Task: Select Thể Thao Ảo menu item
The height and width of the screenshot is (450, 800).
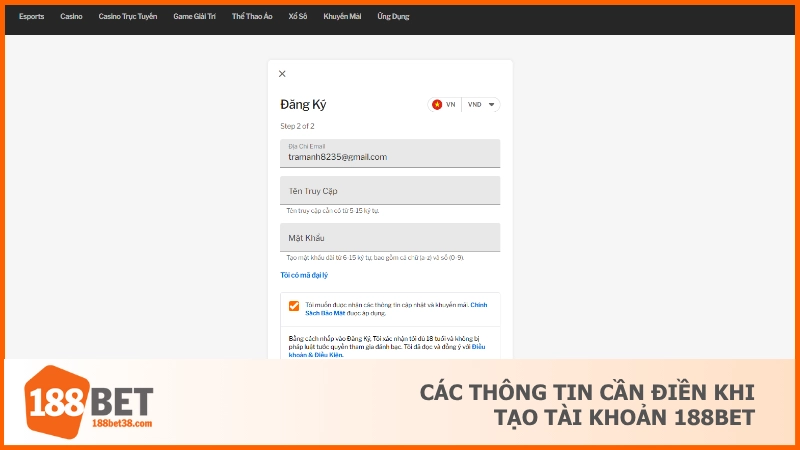Action: (x=252, y=16)
